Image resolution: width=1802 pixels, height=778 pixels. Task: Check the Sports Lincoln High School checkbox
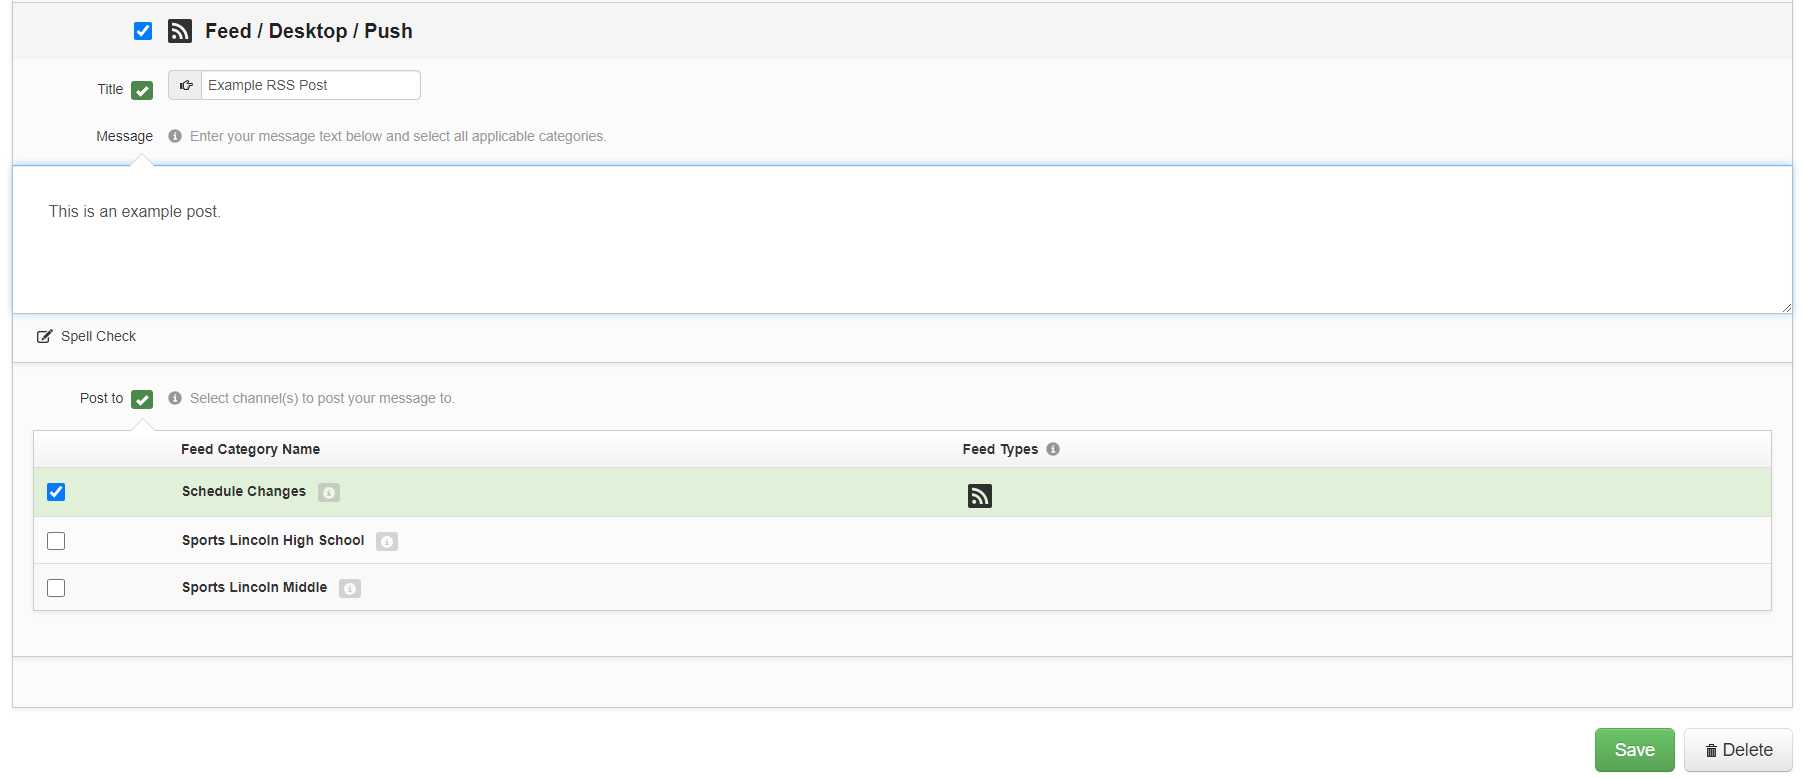(56, 541)
